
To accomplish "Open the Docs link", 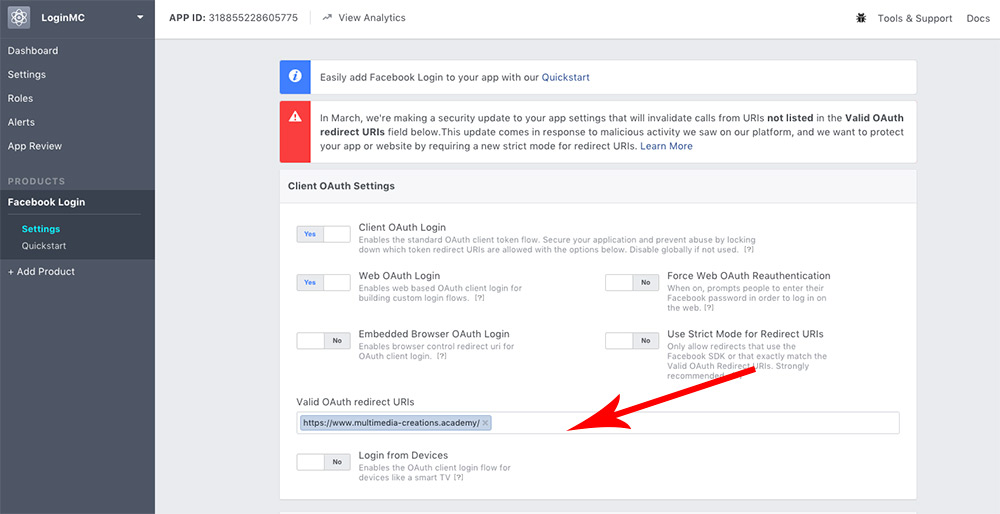I will click(x=978, y=18).
